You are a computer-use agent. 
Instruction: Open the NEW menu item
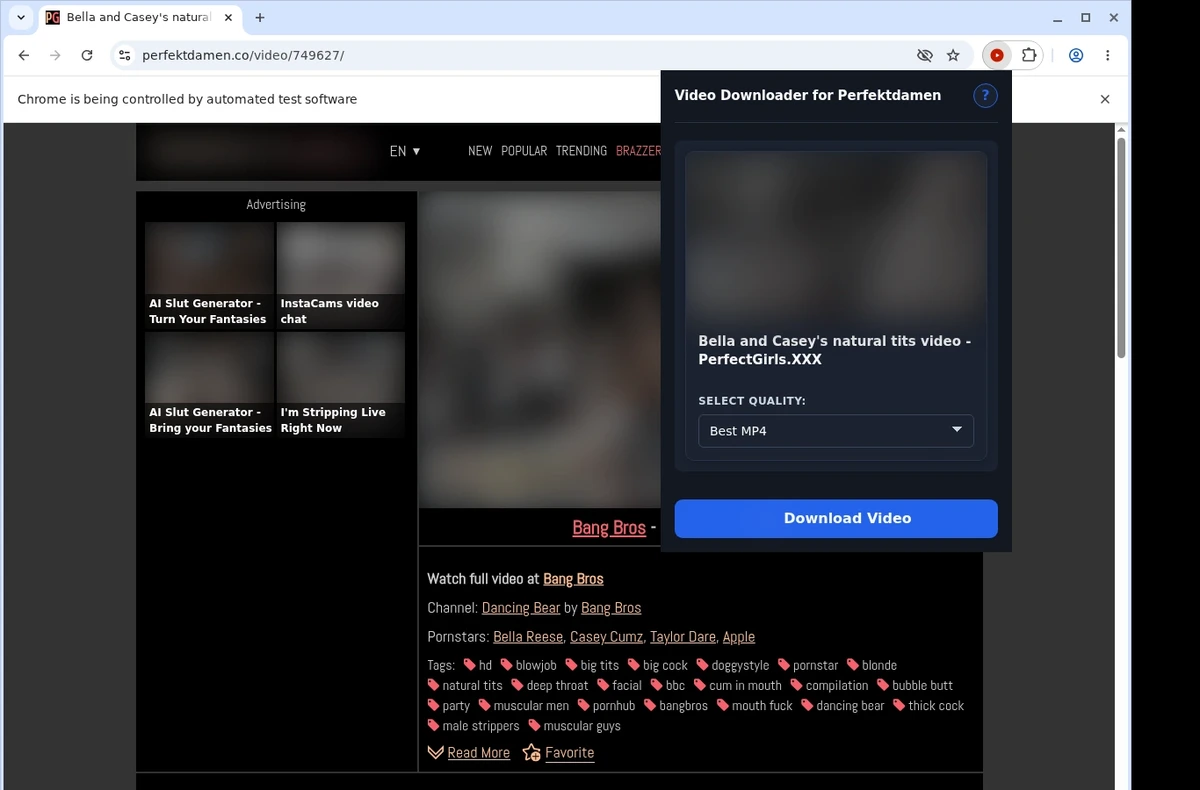tap(480, 151)
